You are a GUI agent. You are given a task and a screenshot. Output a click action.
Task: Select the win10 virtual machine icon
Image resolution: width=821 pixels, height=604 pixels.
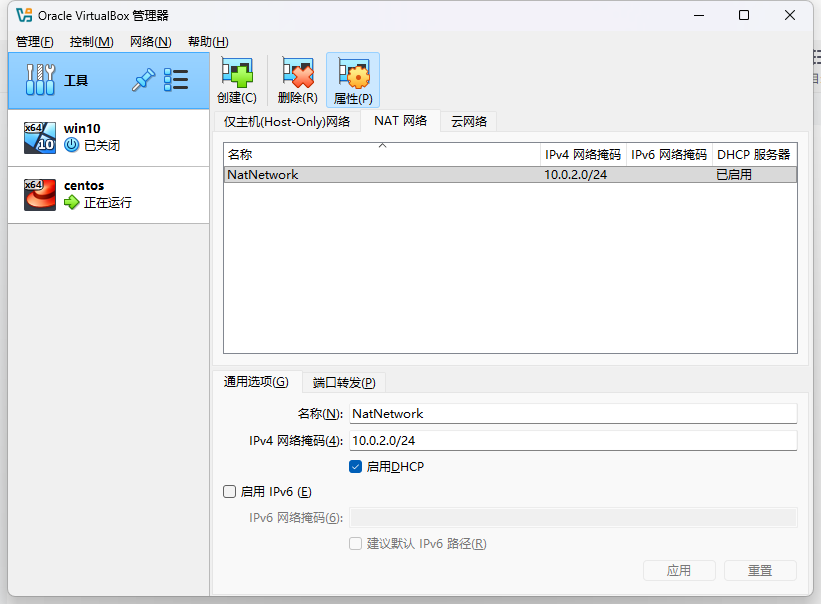40,138
